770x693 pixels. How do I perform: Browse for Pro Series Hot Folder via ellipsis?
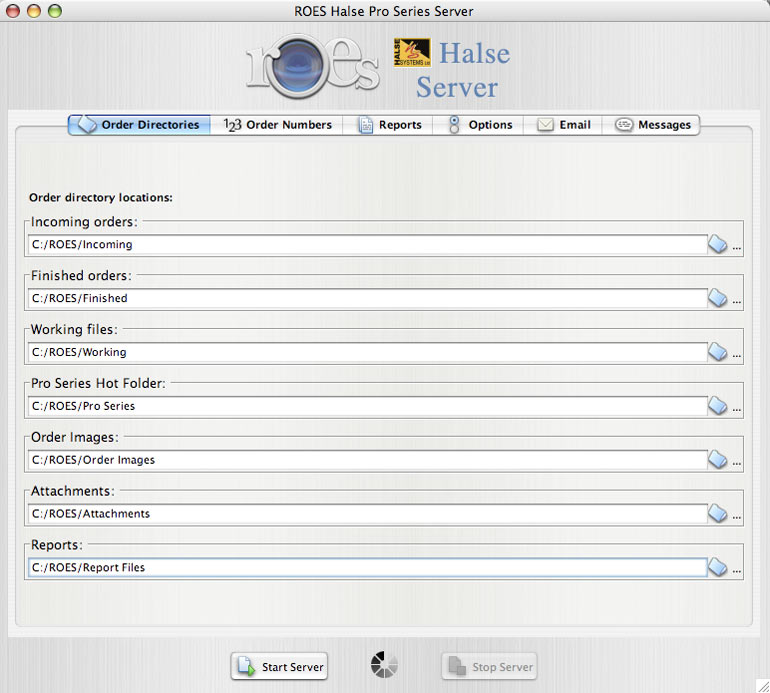pyautogui.click(x=737, y=410)
